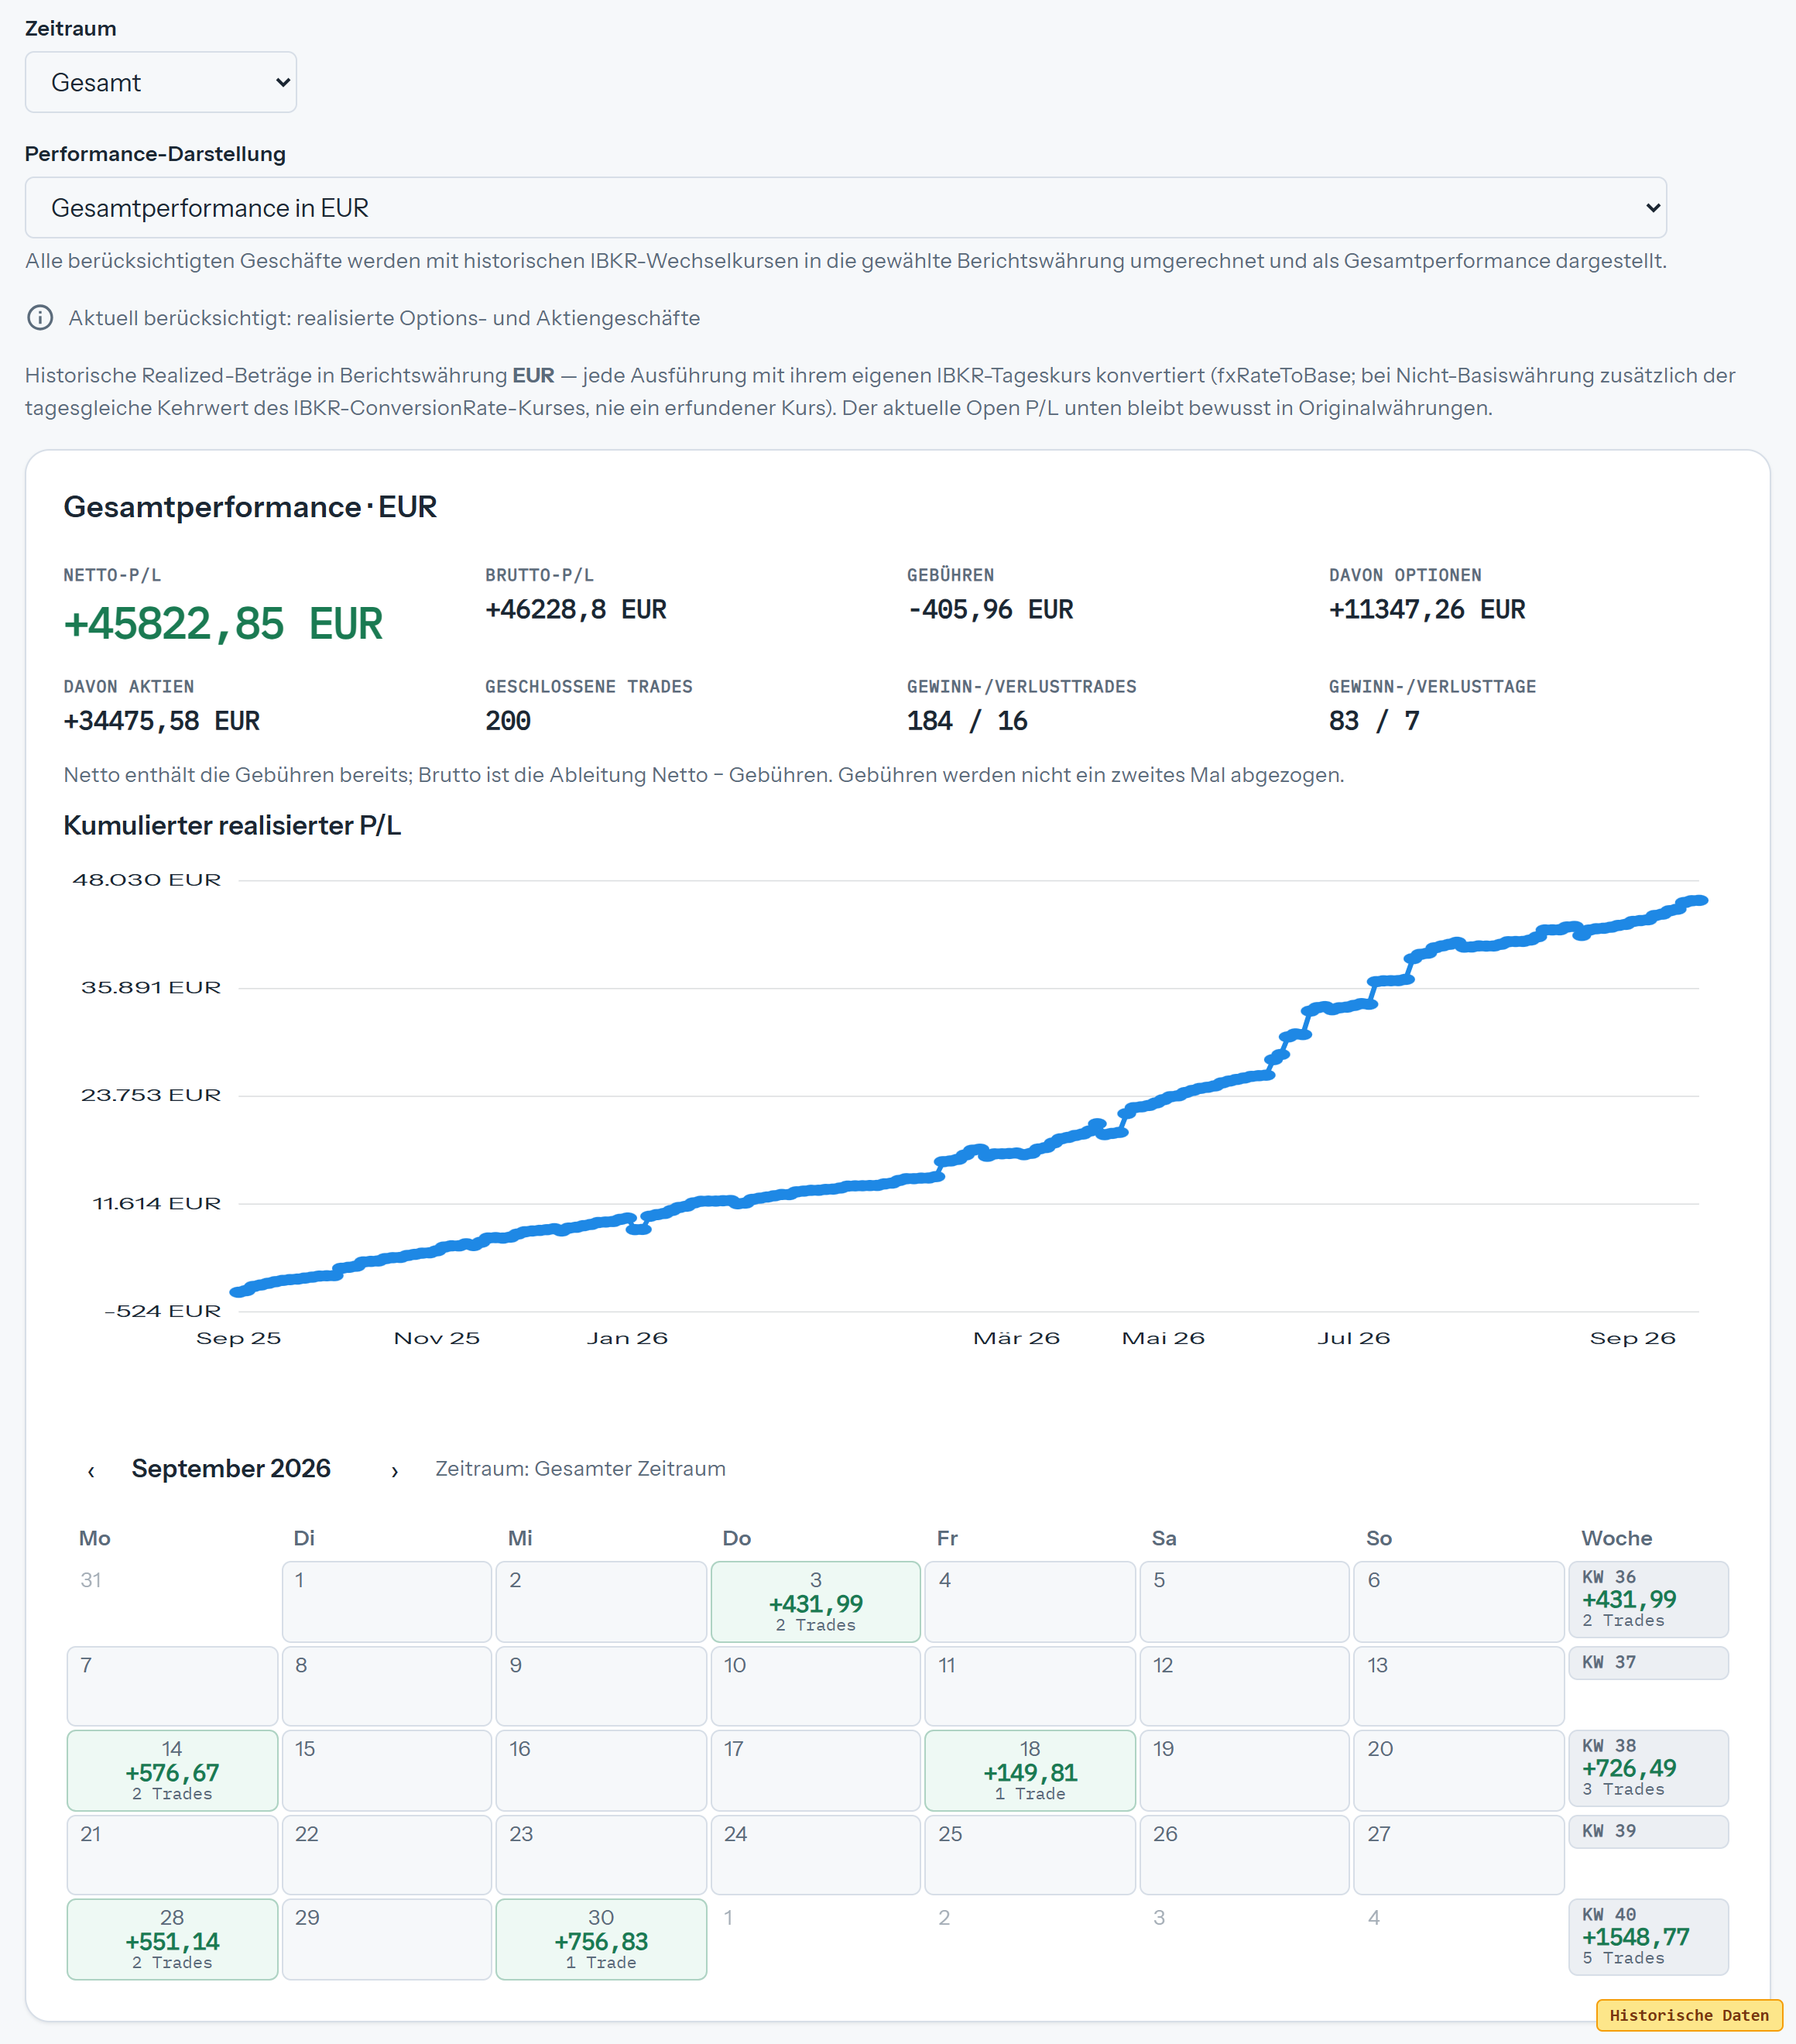Click the Zeitraum: Gesamter Zeitraum label

580,1468
